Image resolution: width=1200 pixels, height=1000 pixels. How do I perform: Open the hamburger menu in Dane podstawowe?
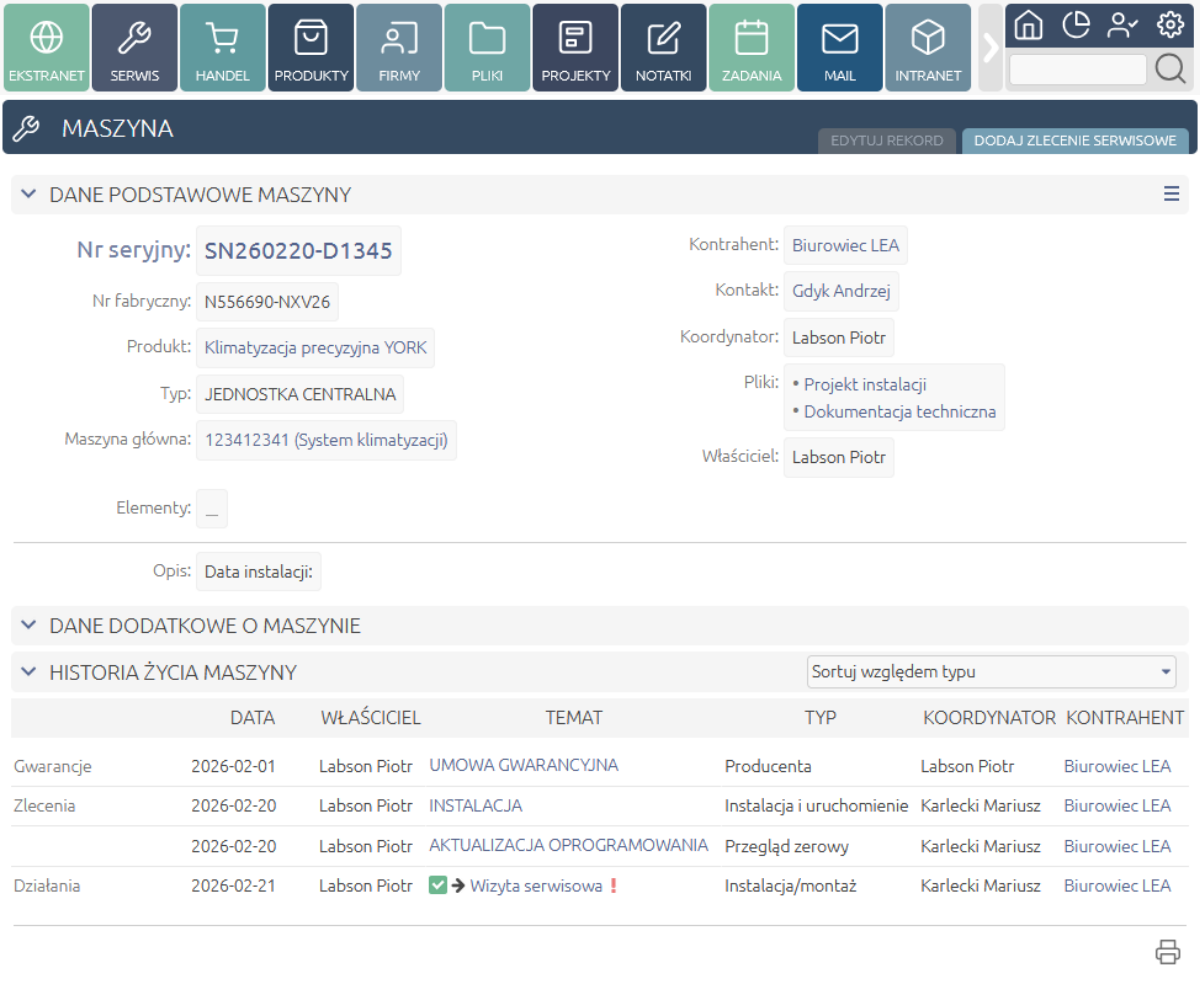click(1171, 194)
